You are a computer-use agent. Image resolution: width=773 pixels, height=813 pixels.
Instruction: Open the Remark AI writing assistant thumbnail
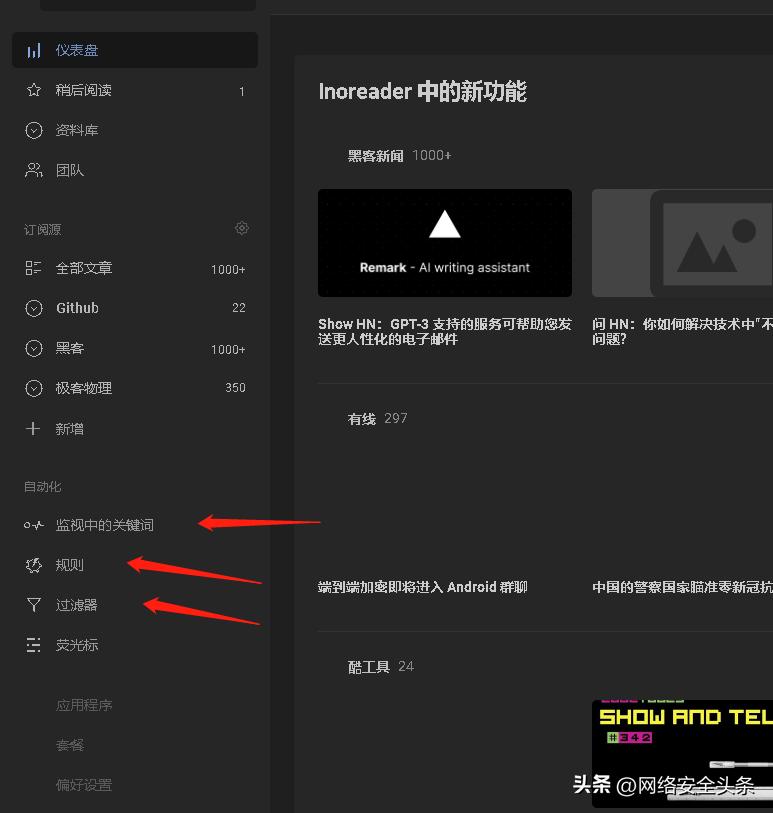445,243
